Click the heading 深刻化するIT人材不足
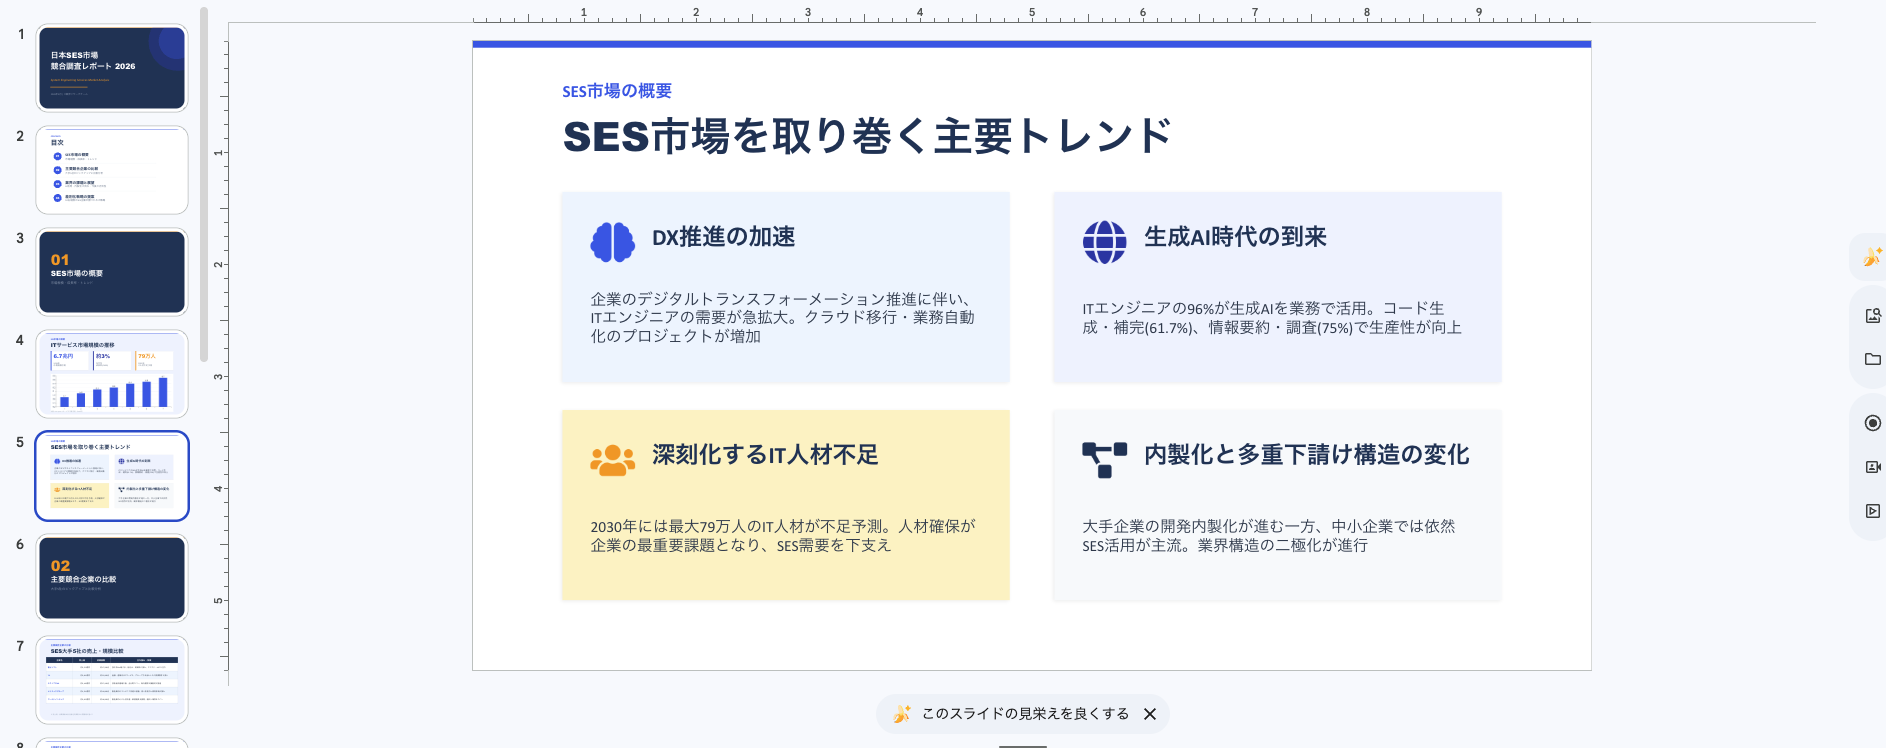Image resolution: width=1886 pixels, height=748 pixels. (765, 455)
